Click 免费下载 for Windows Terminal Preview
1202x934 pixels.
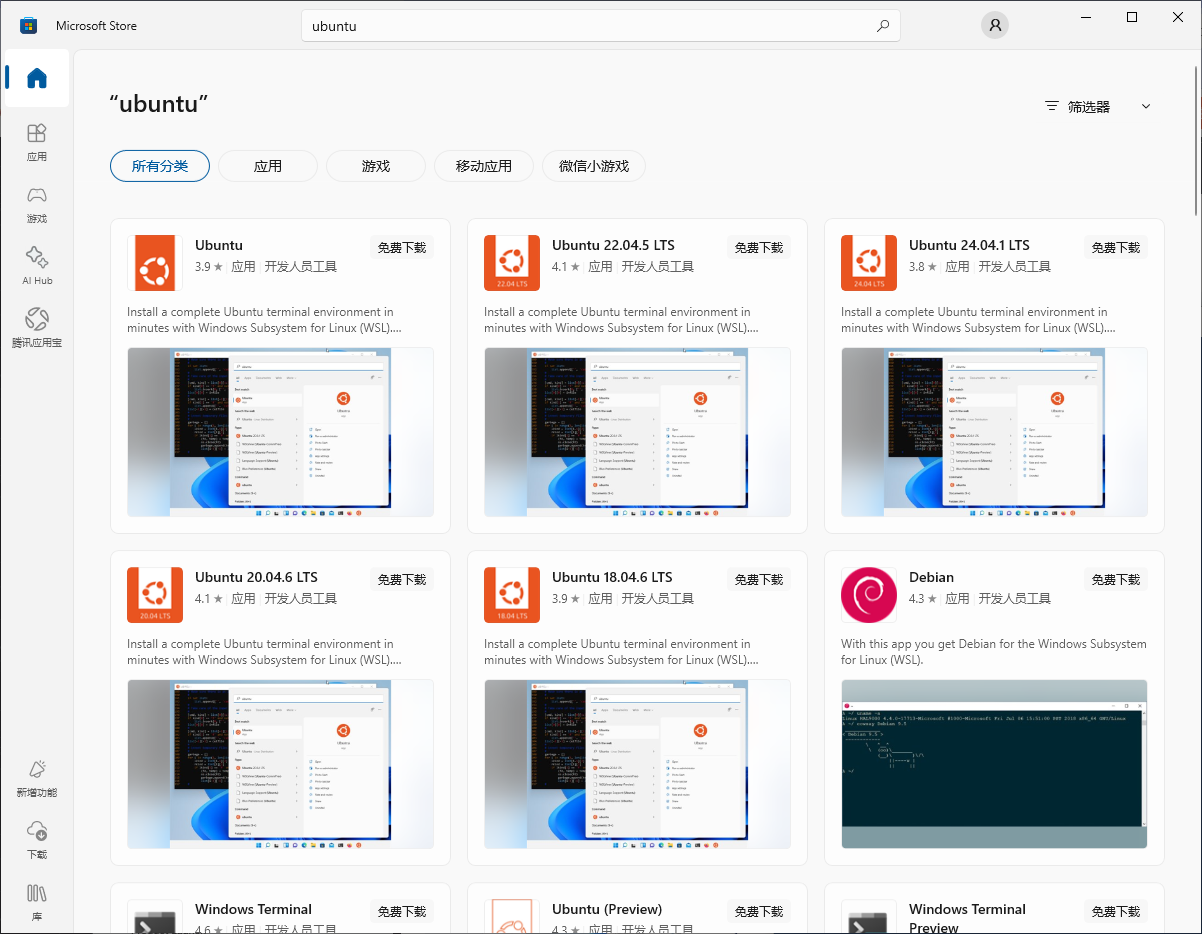pos(1116,911)
